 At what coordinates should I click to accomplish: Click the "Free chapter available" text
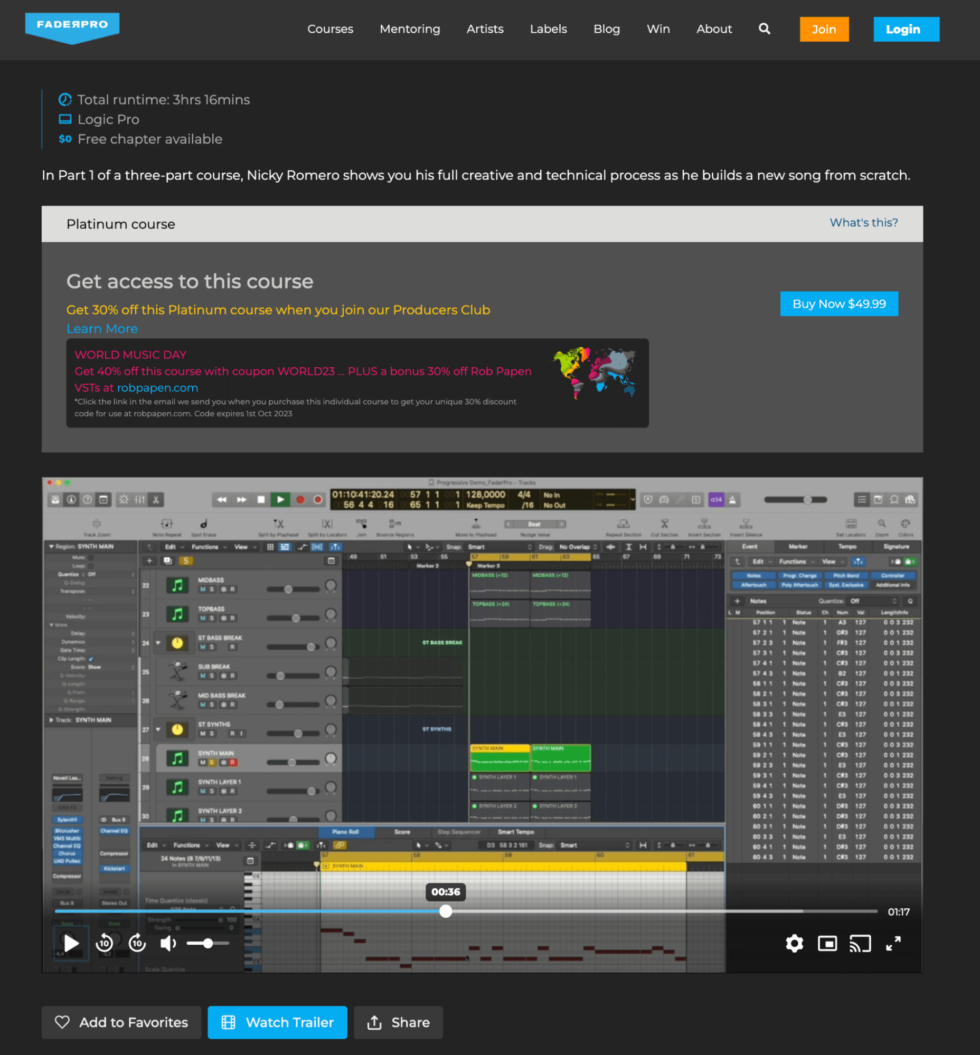tap(150, 139)
